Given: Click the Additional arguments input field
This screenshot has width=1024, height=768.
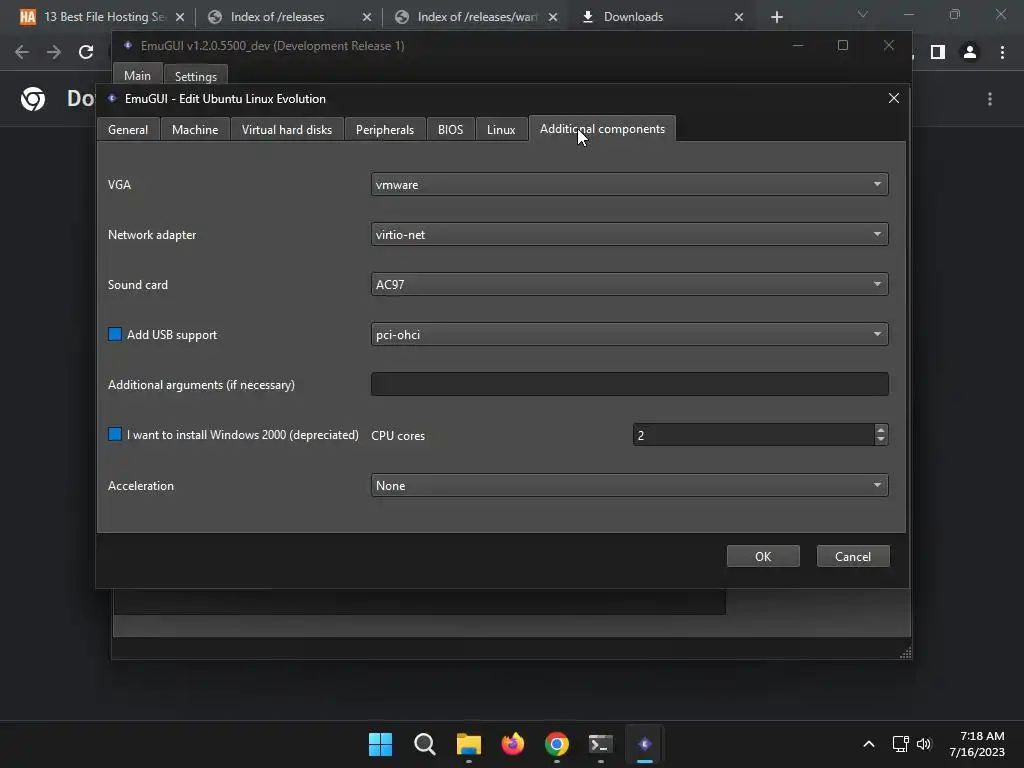Looking at the screenshot, I should coord(629,384).
